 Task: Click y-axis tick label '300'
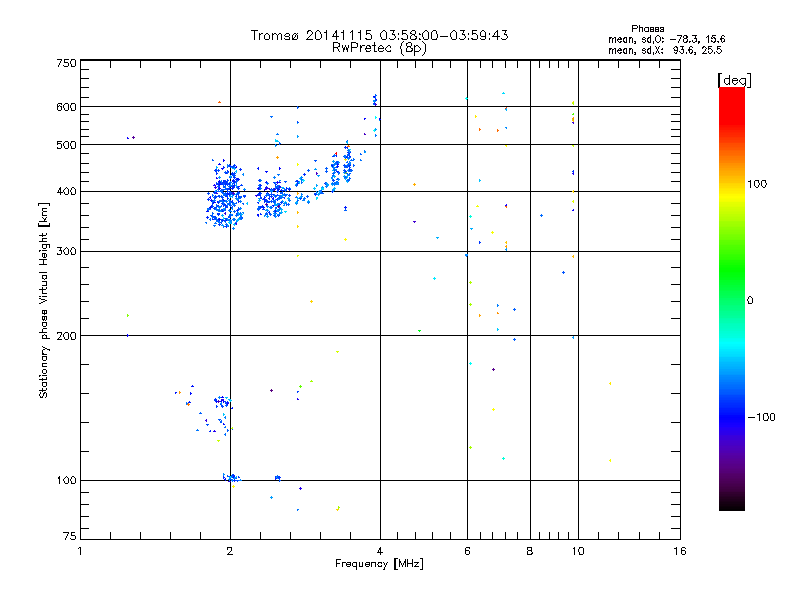66,252
